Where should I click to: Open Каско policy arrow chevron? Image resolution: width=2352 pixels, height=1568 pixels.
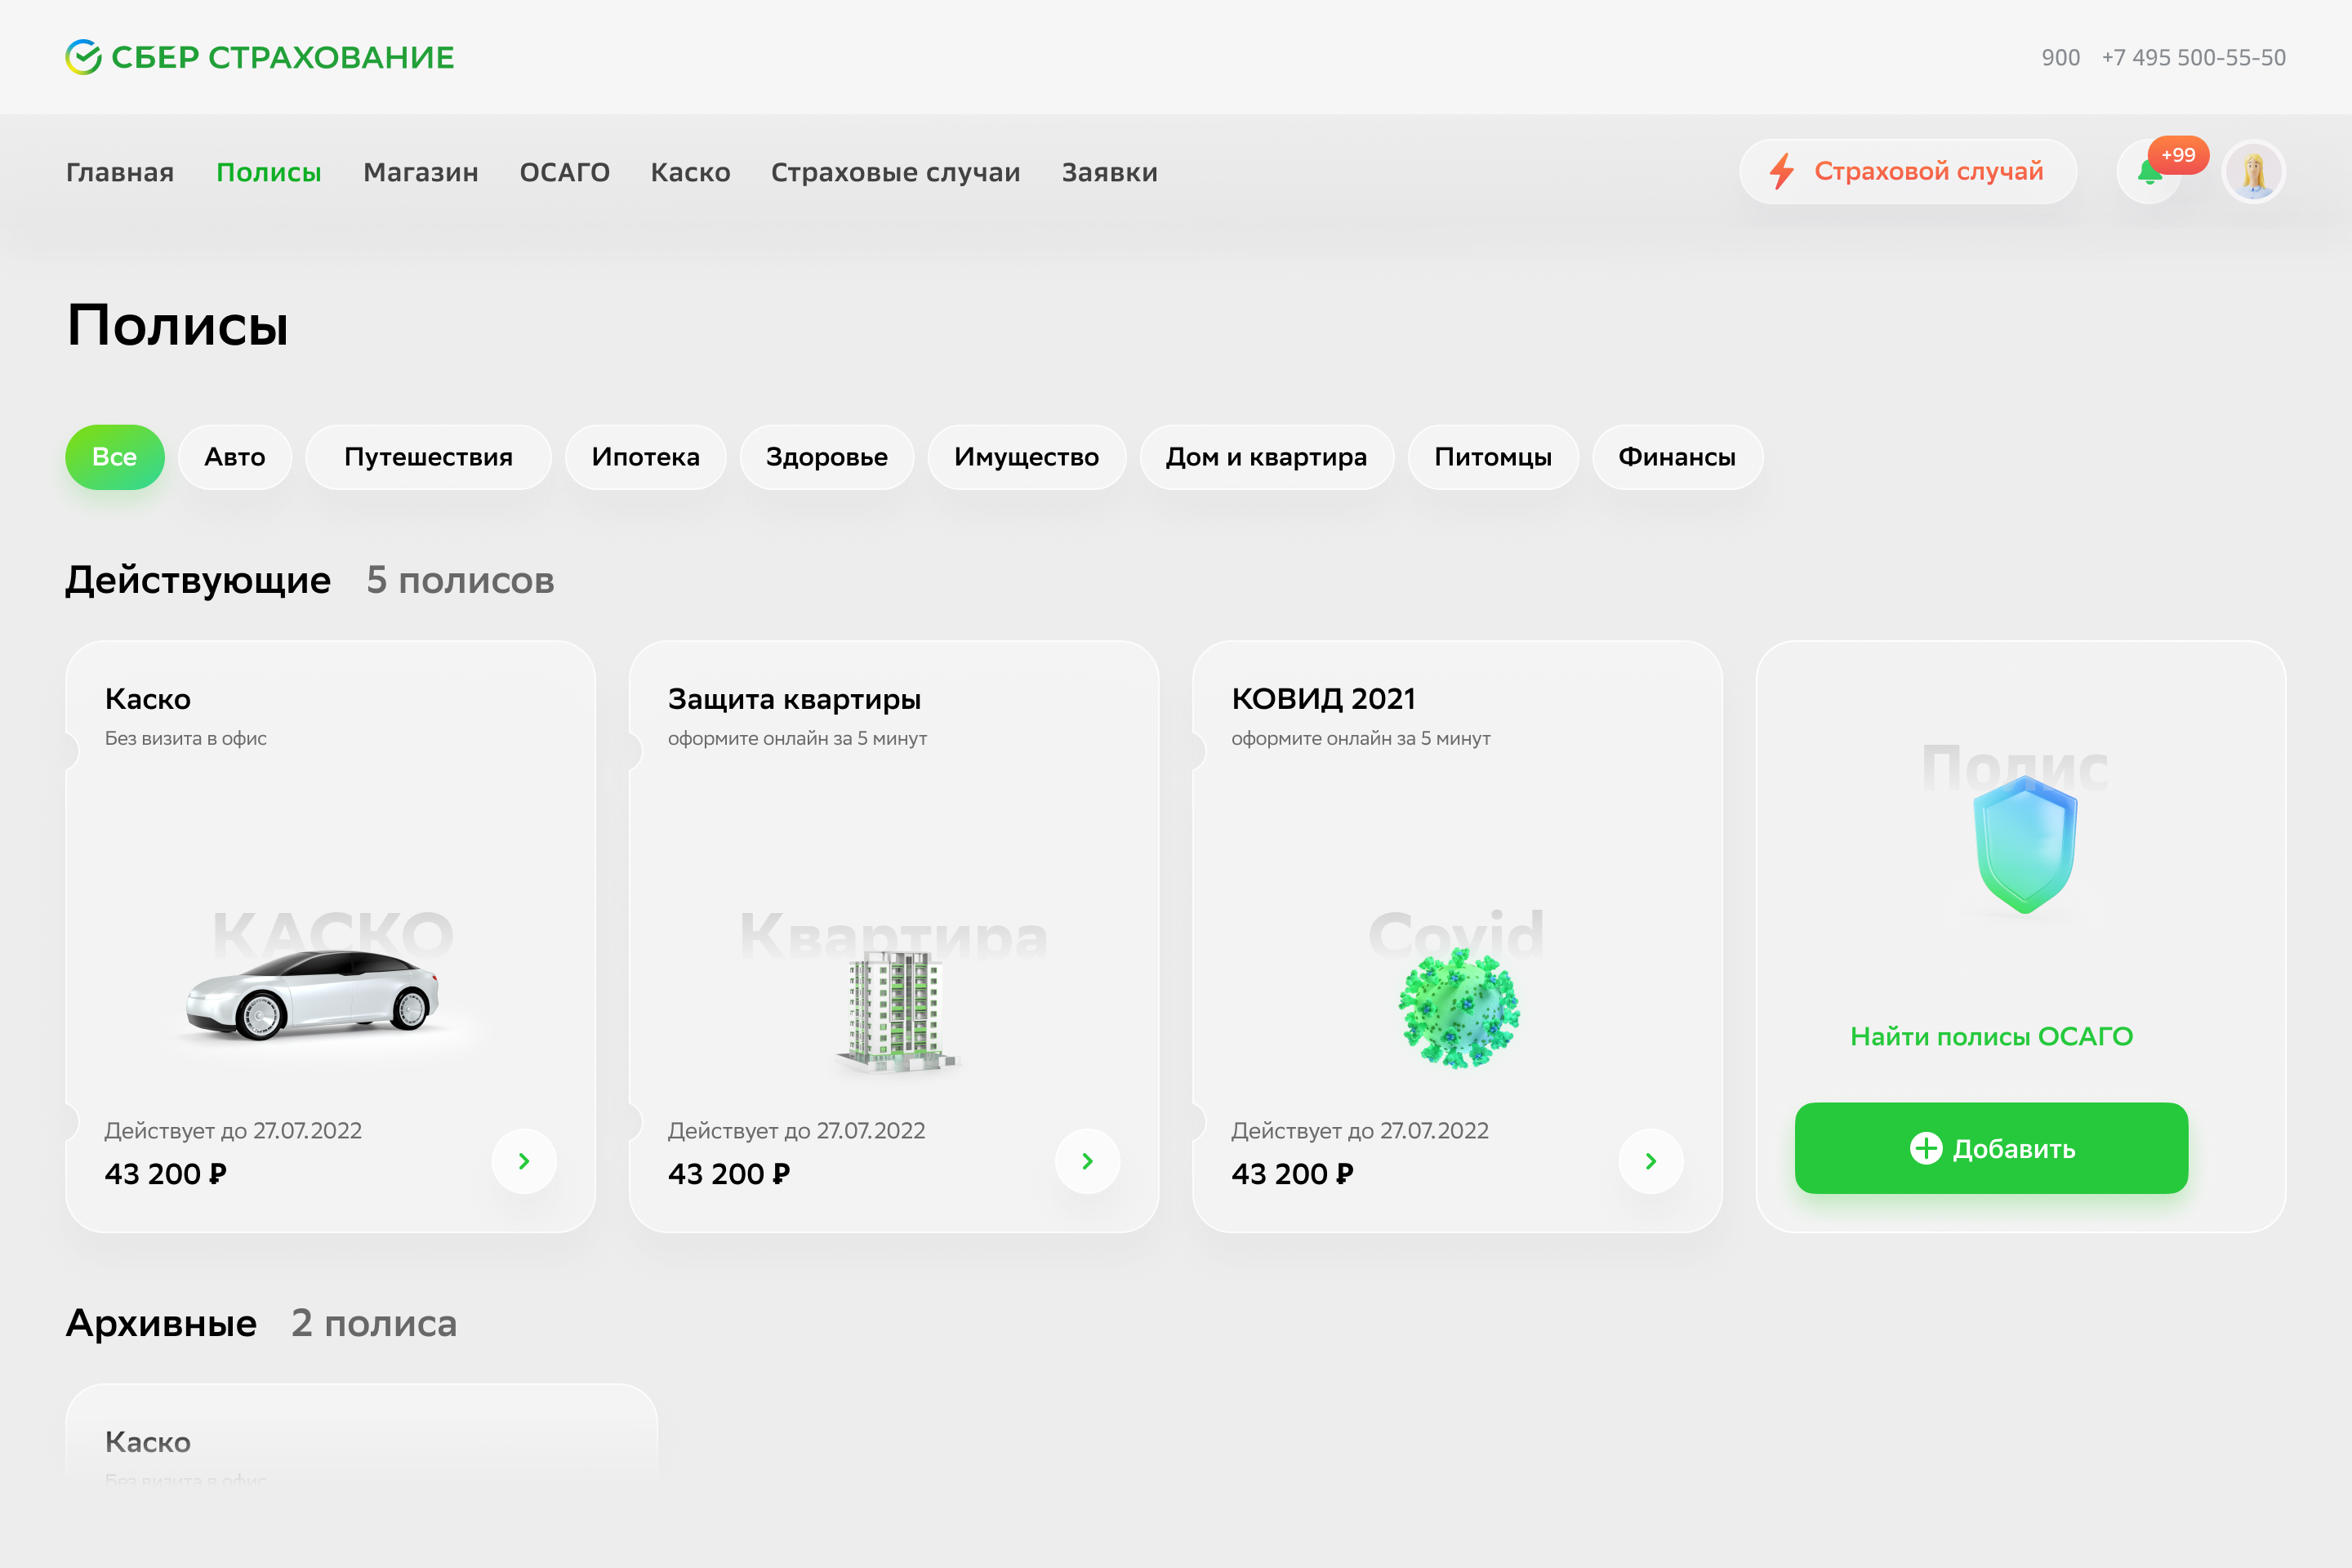(524, 1161)
